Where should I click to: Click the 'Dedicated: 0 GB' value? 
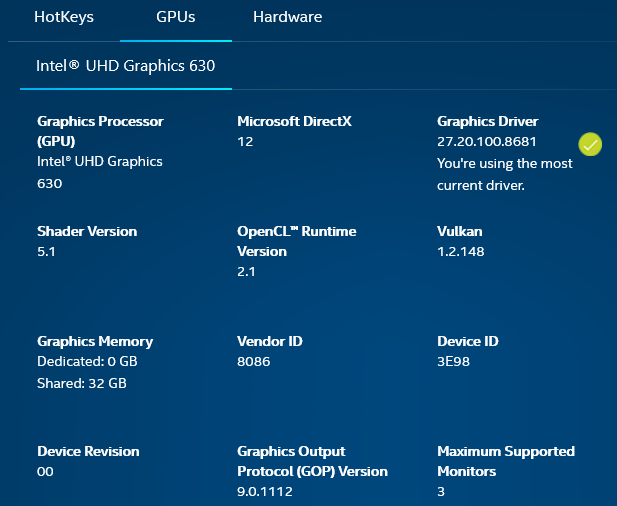87,362
